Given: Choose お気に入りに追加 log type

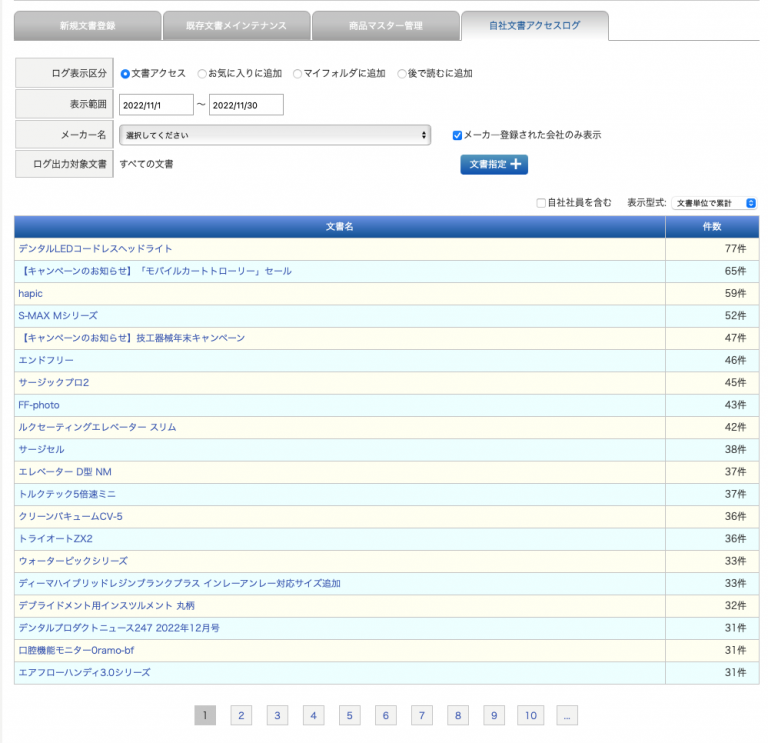Looking at the screenshot, I should coord(202,74).
